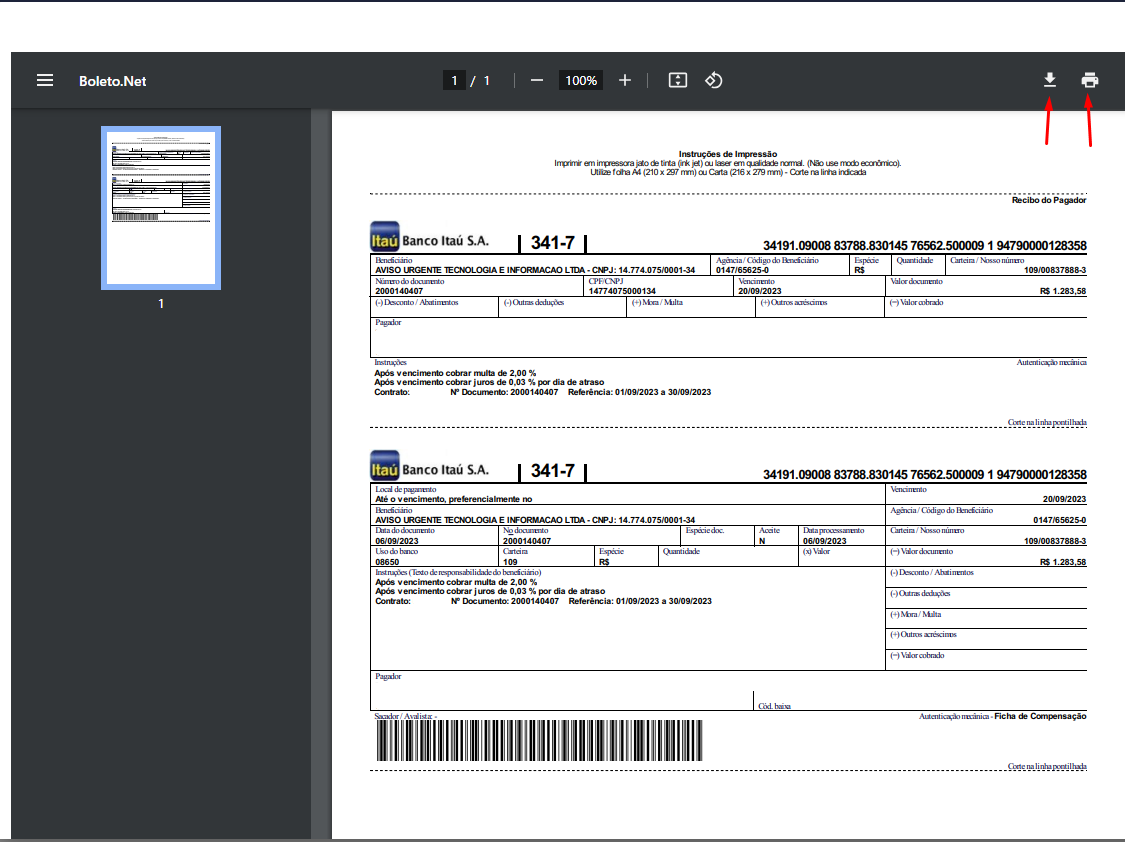The image size is (1125, 842).
Task: Click the Instruções de Impressão heading
Action: pos(728,154)
